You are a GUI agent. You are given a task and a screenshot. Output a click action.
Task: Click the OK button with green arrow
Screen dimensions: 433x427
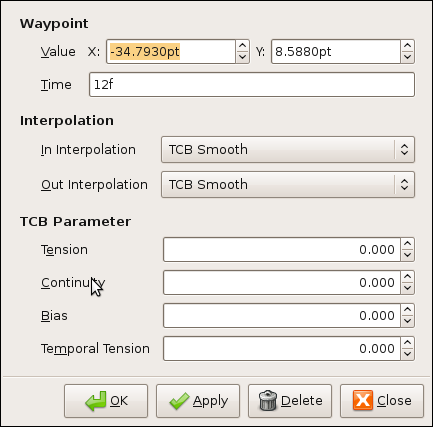[106, 401]
